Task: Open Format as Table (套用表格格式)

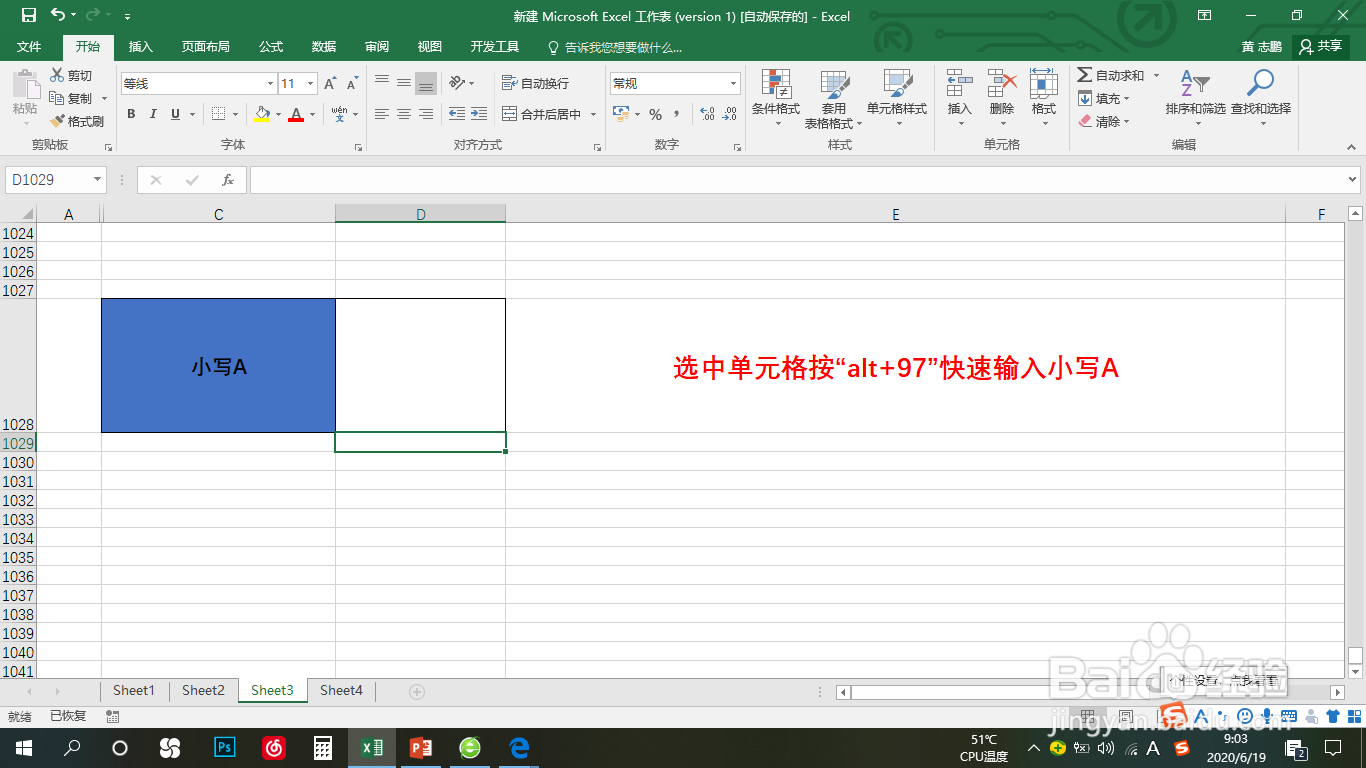Action: click(833, 98)
